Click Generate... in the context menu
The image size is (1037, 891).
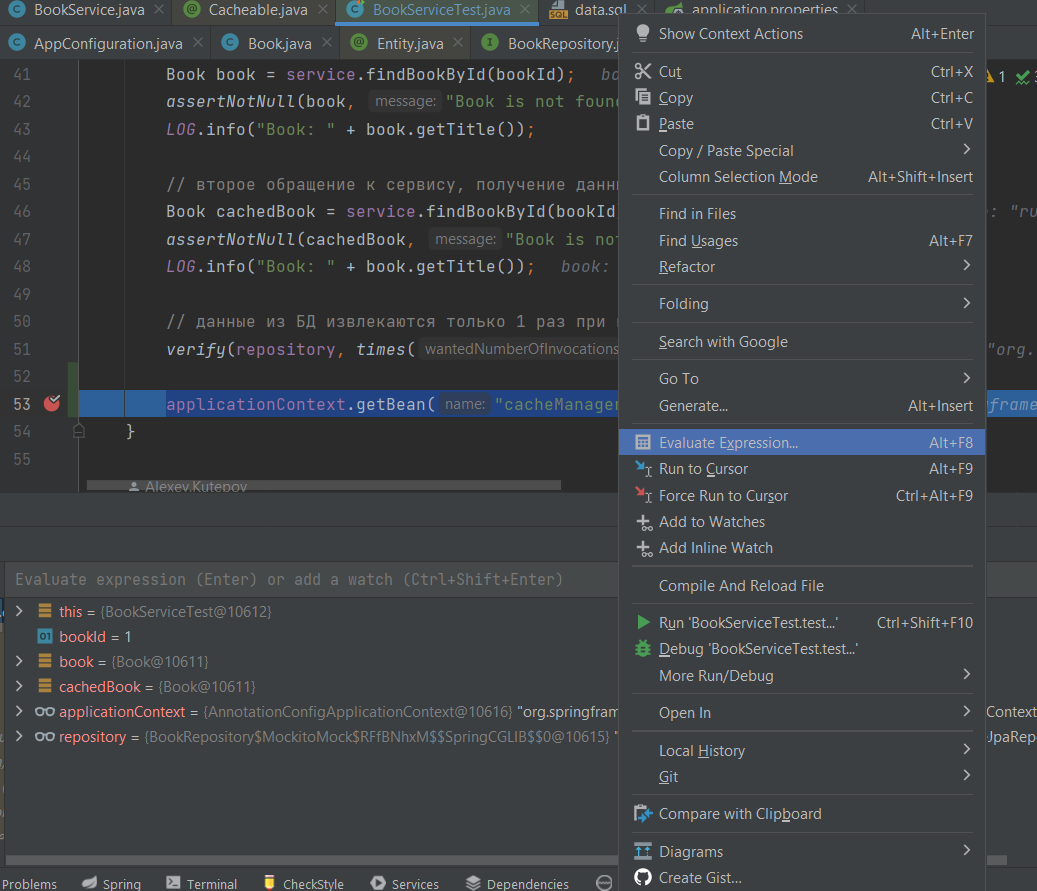(802, 405)
